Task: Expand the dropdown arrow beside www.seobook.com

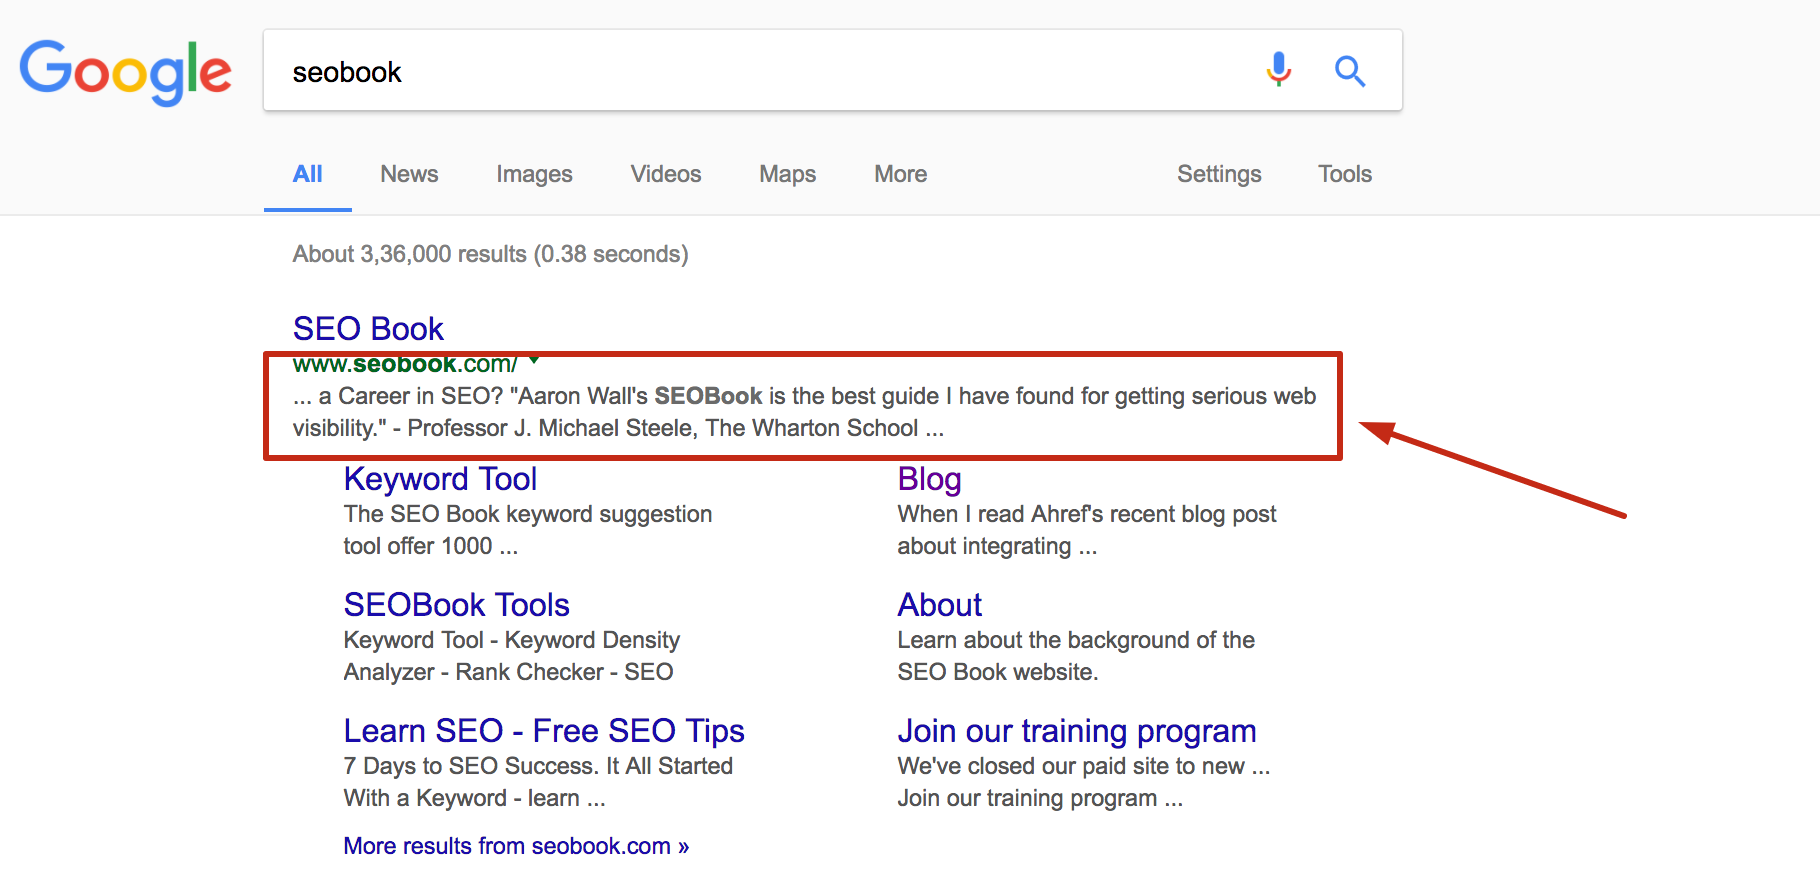Action: point(534,360)
